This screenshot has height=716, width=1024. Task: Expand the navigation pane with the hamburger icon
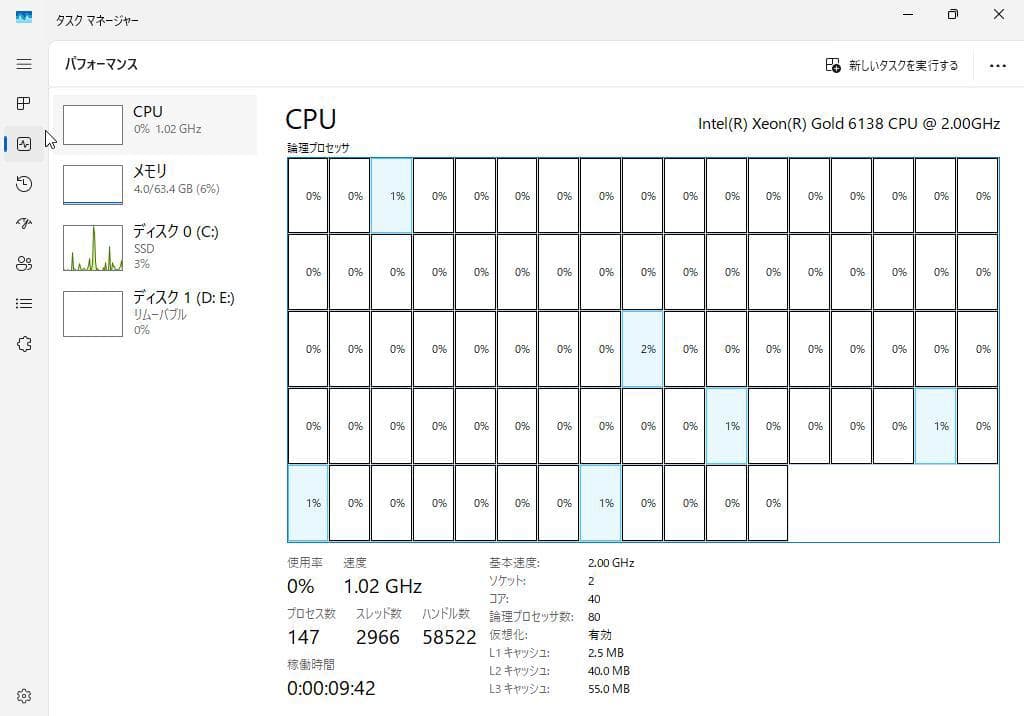pyautogui.click(x=24, y=63)
